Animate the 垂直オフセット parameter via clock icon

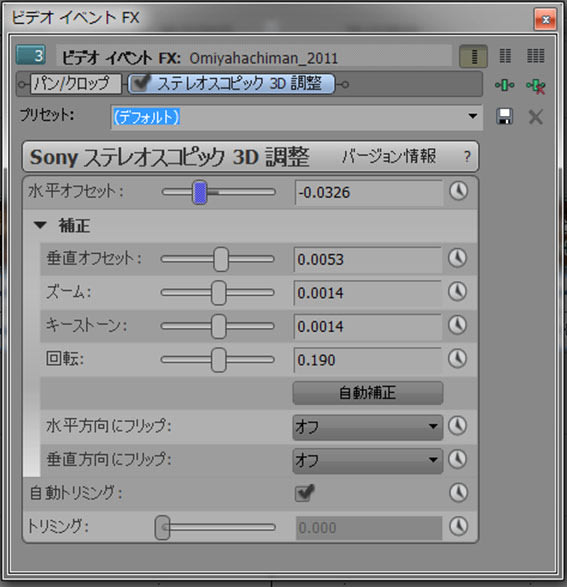click(x=457, y=258)
